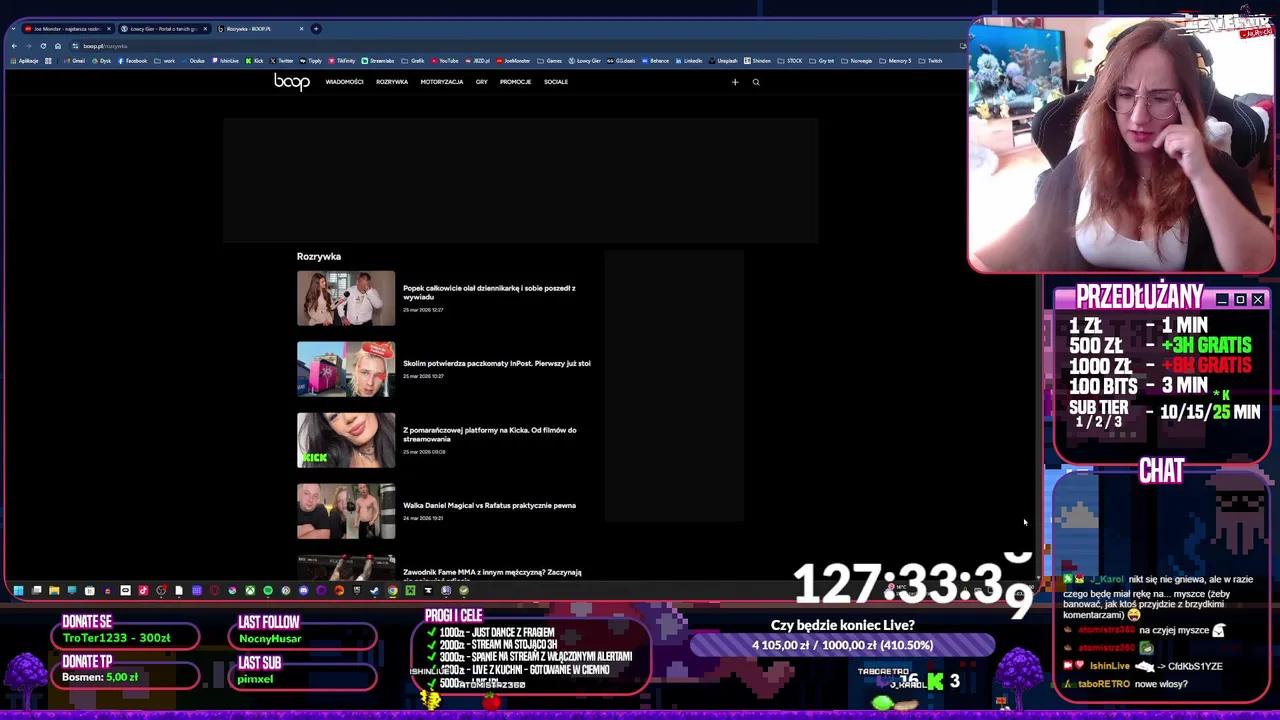Open SOCIALE menu on boop
1280x720 pixels.
pos(556,82)
